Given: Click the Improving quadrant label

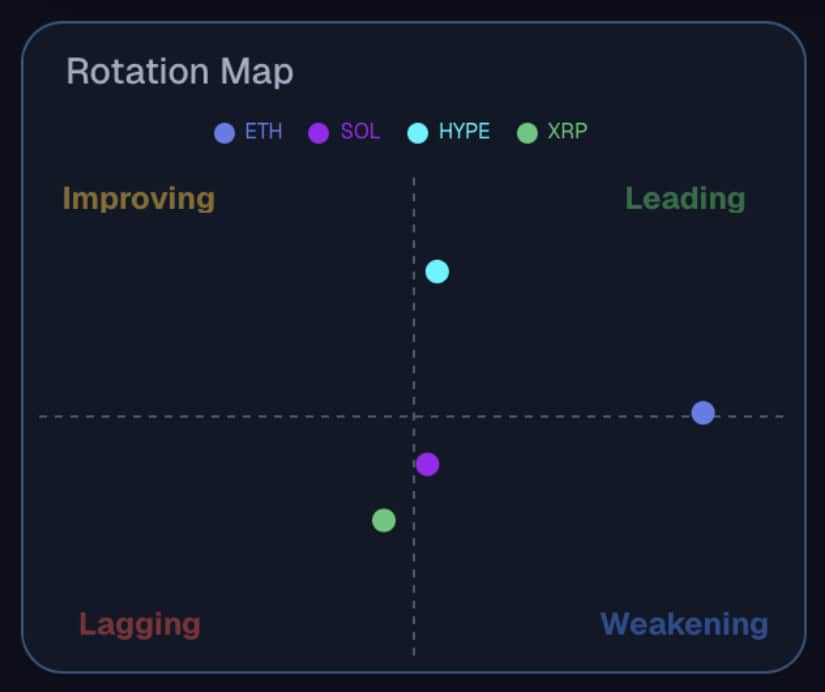Looking at the screenshot, I should (139, 199).
